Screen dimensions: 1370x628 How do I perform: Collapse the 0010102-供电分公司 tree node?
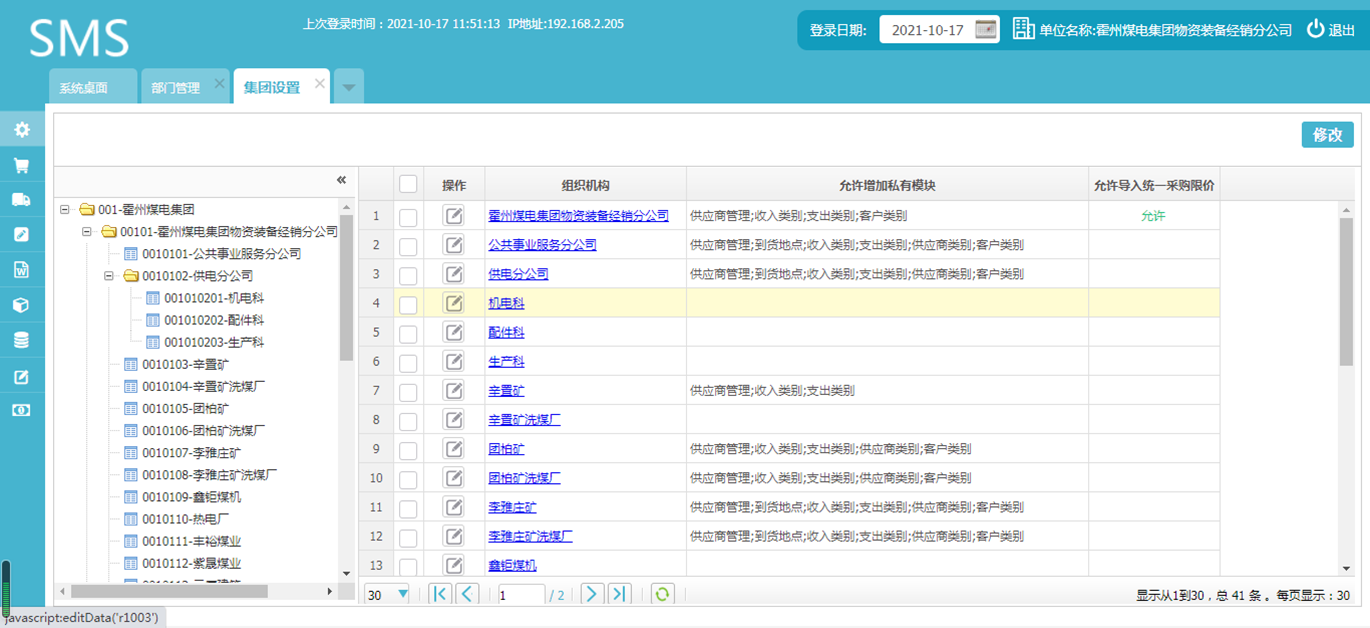pyautogui.click(x=109, y=276)
